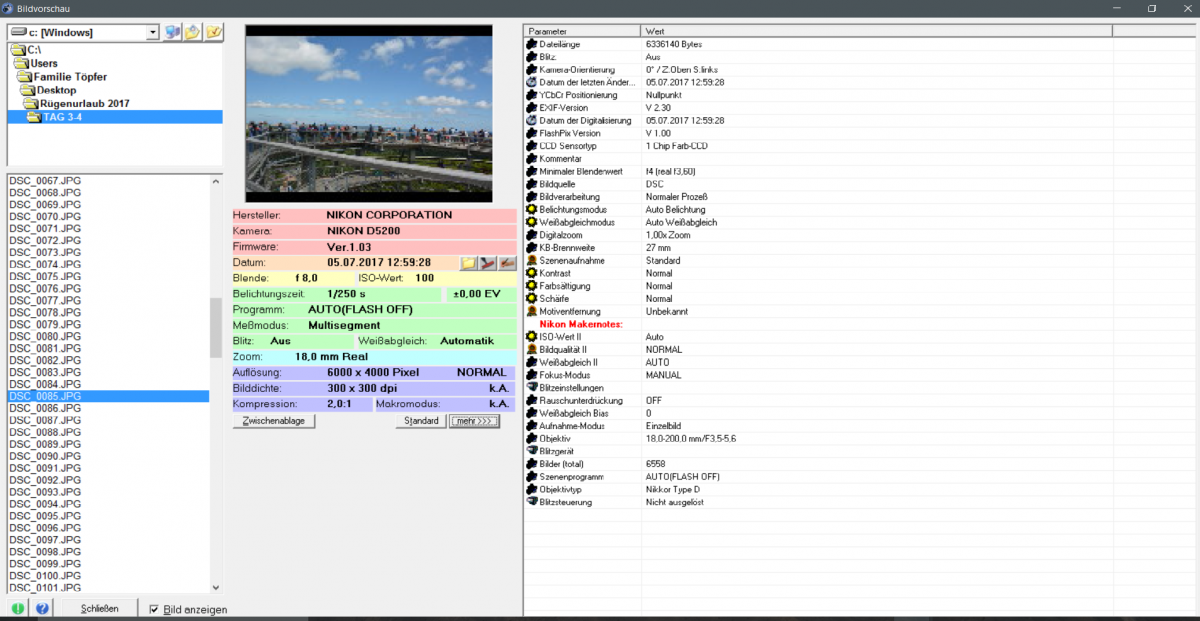
Task: Click the Belichtungszeit 1/250 s field
Action: point(336,294)
